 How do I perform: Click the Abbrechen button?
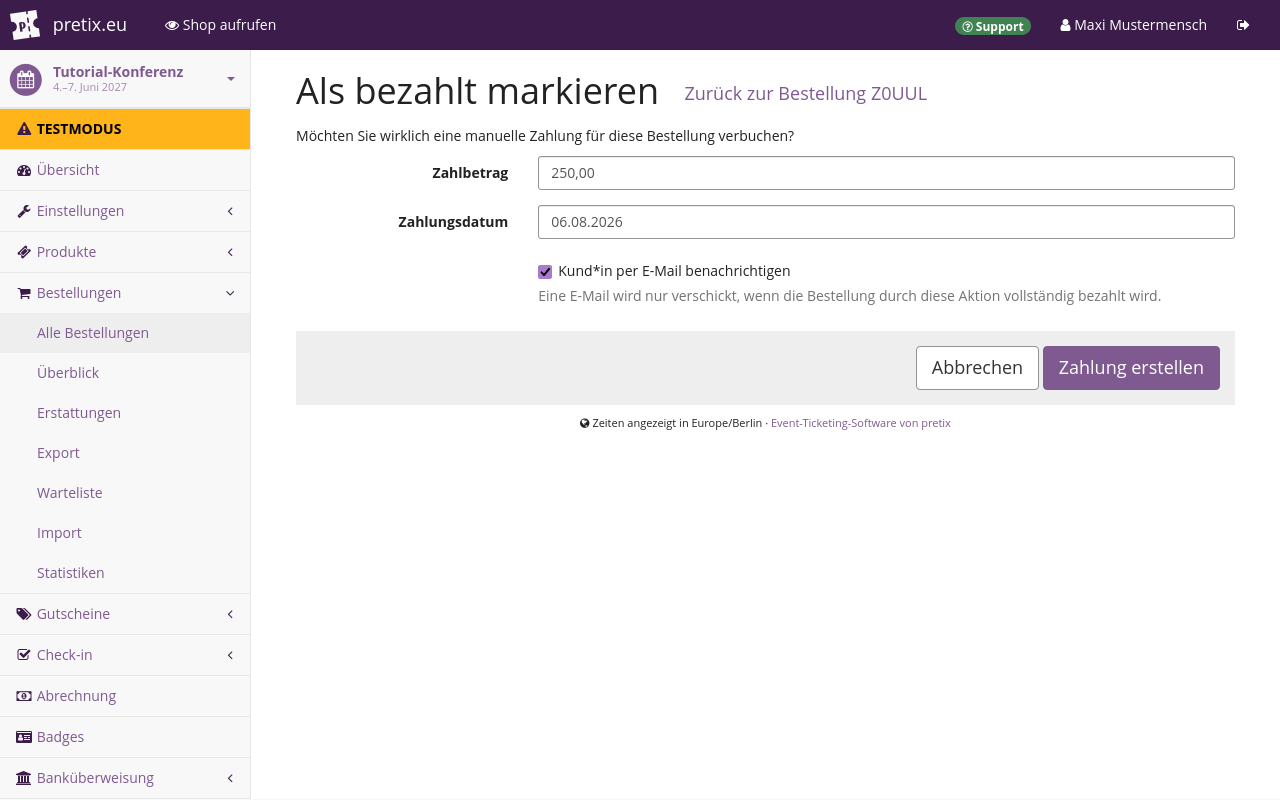click(977, 368)
